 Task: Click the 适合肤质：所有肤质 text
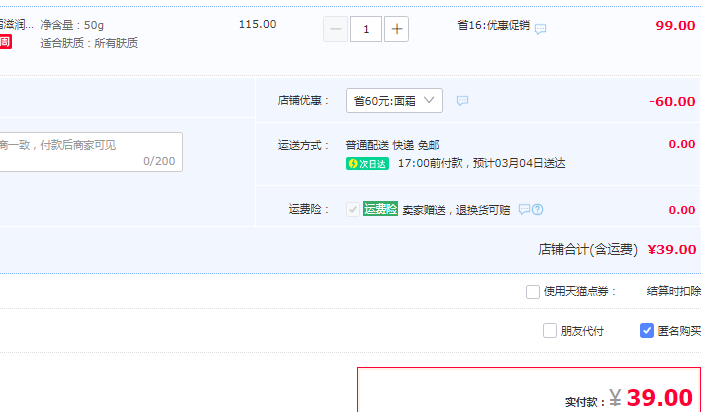(x=89, y=43)
